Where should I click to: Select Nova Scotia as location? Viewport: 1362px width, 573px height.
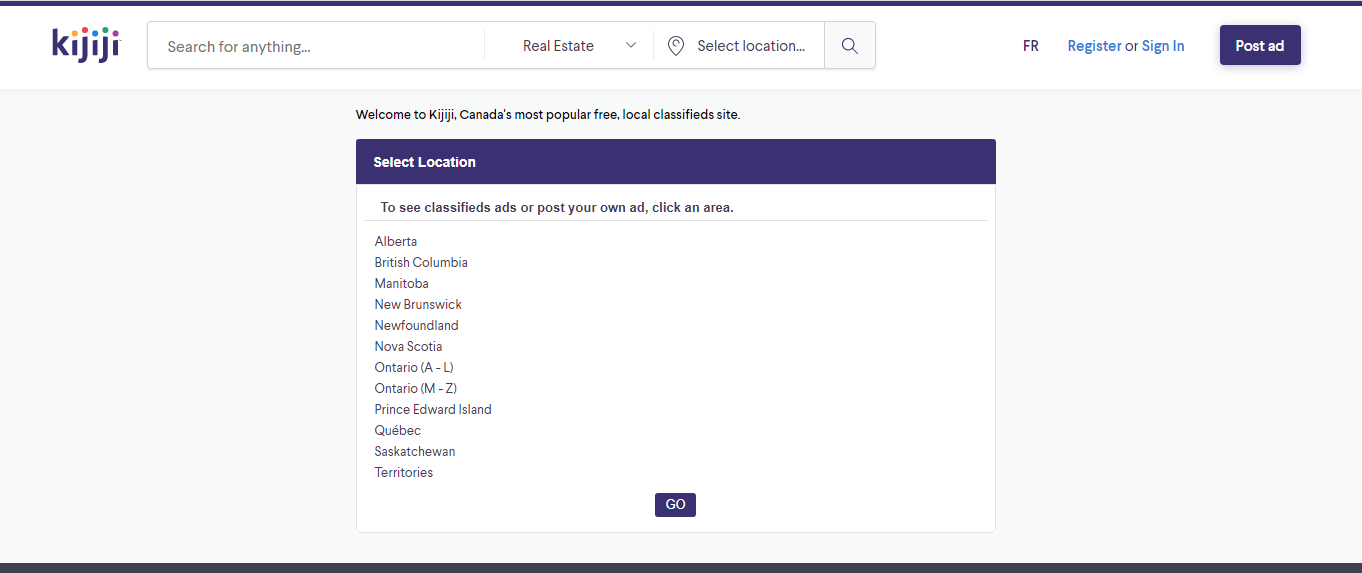pyautogui.click(x=408, y=347)
